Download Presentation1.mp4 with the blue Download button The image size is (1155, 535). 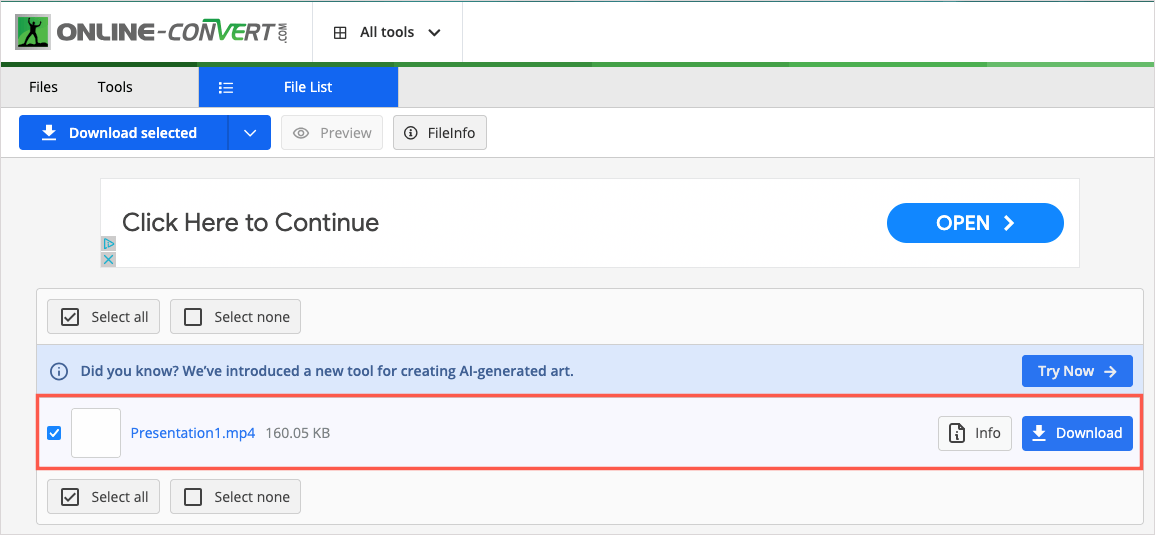coord(1077,433)
